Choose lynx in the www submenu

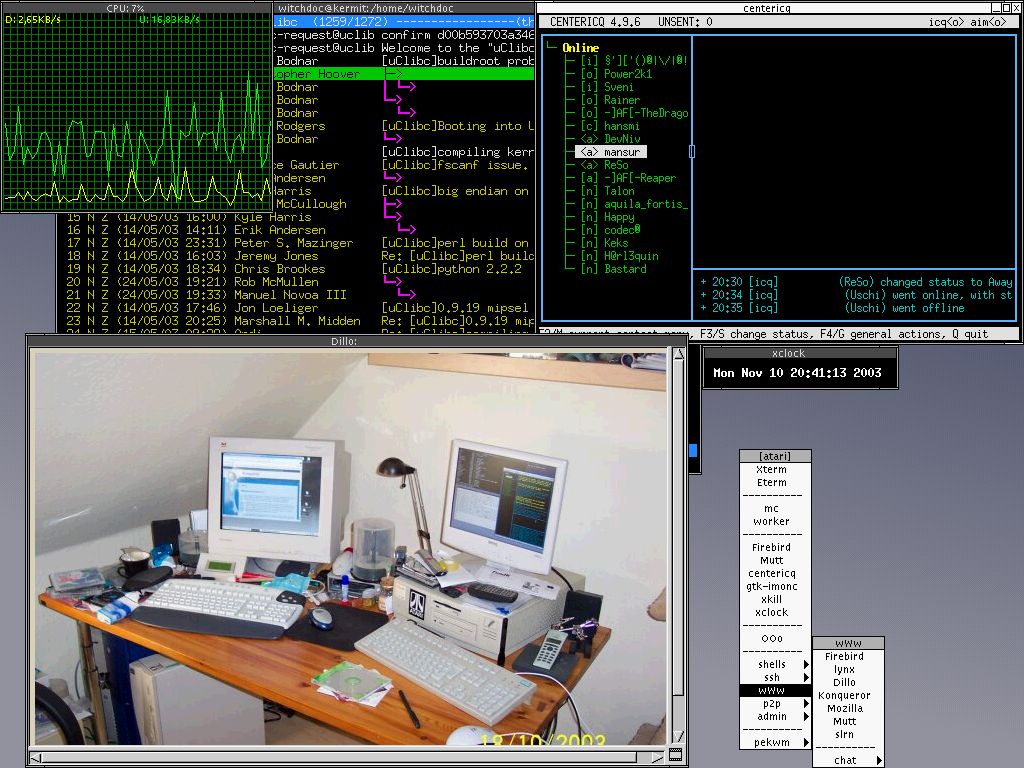(844, 669)
